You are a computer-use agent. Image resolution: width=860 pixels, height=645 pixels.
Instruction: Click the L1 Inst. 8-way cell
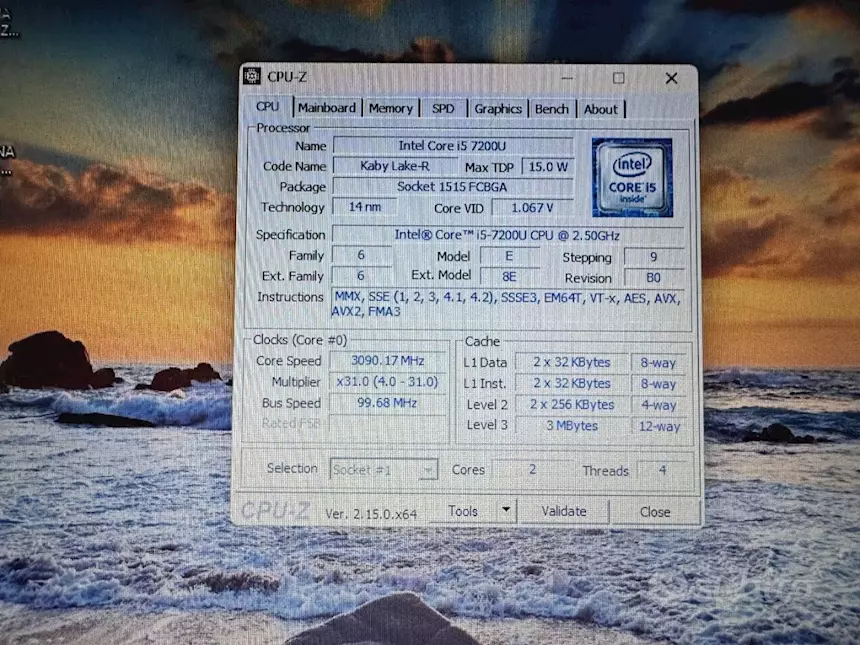[x=658, y=383]
